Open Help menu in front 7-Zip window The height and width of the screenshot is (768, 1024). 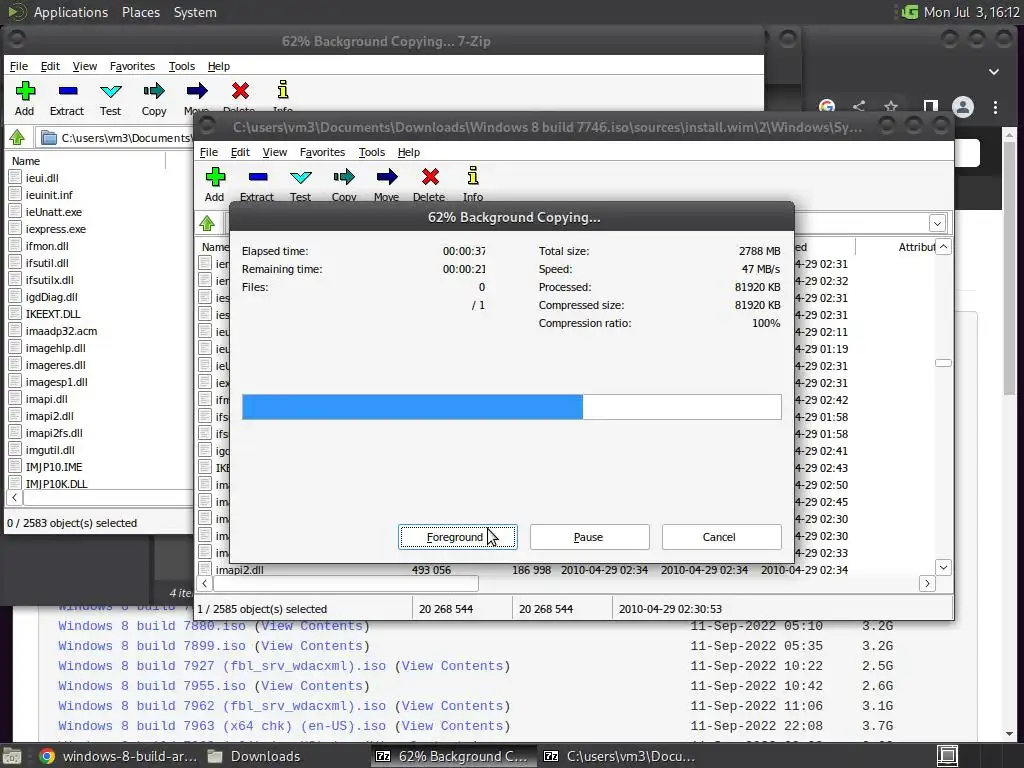(409, 152)
